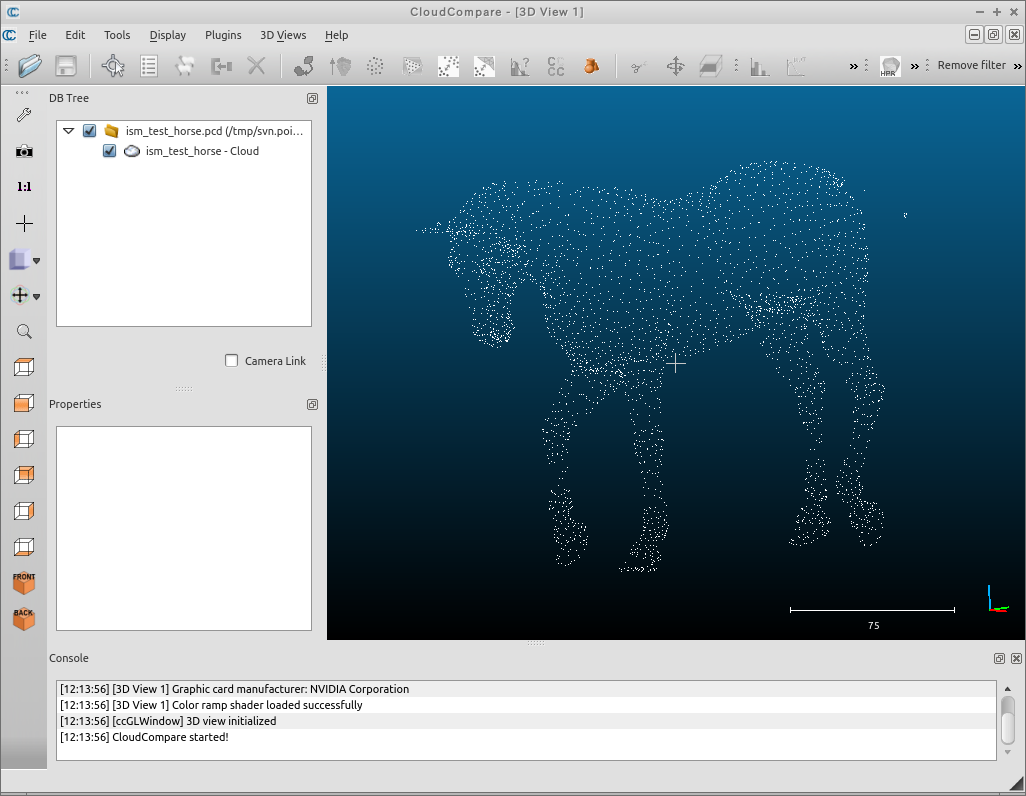This screenshot has height=796, width=1026.
Task: Open the view projection cube dropdown arrow
Action: (x=37, y=261)
